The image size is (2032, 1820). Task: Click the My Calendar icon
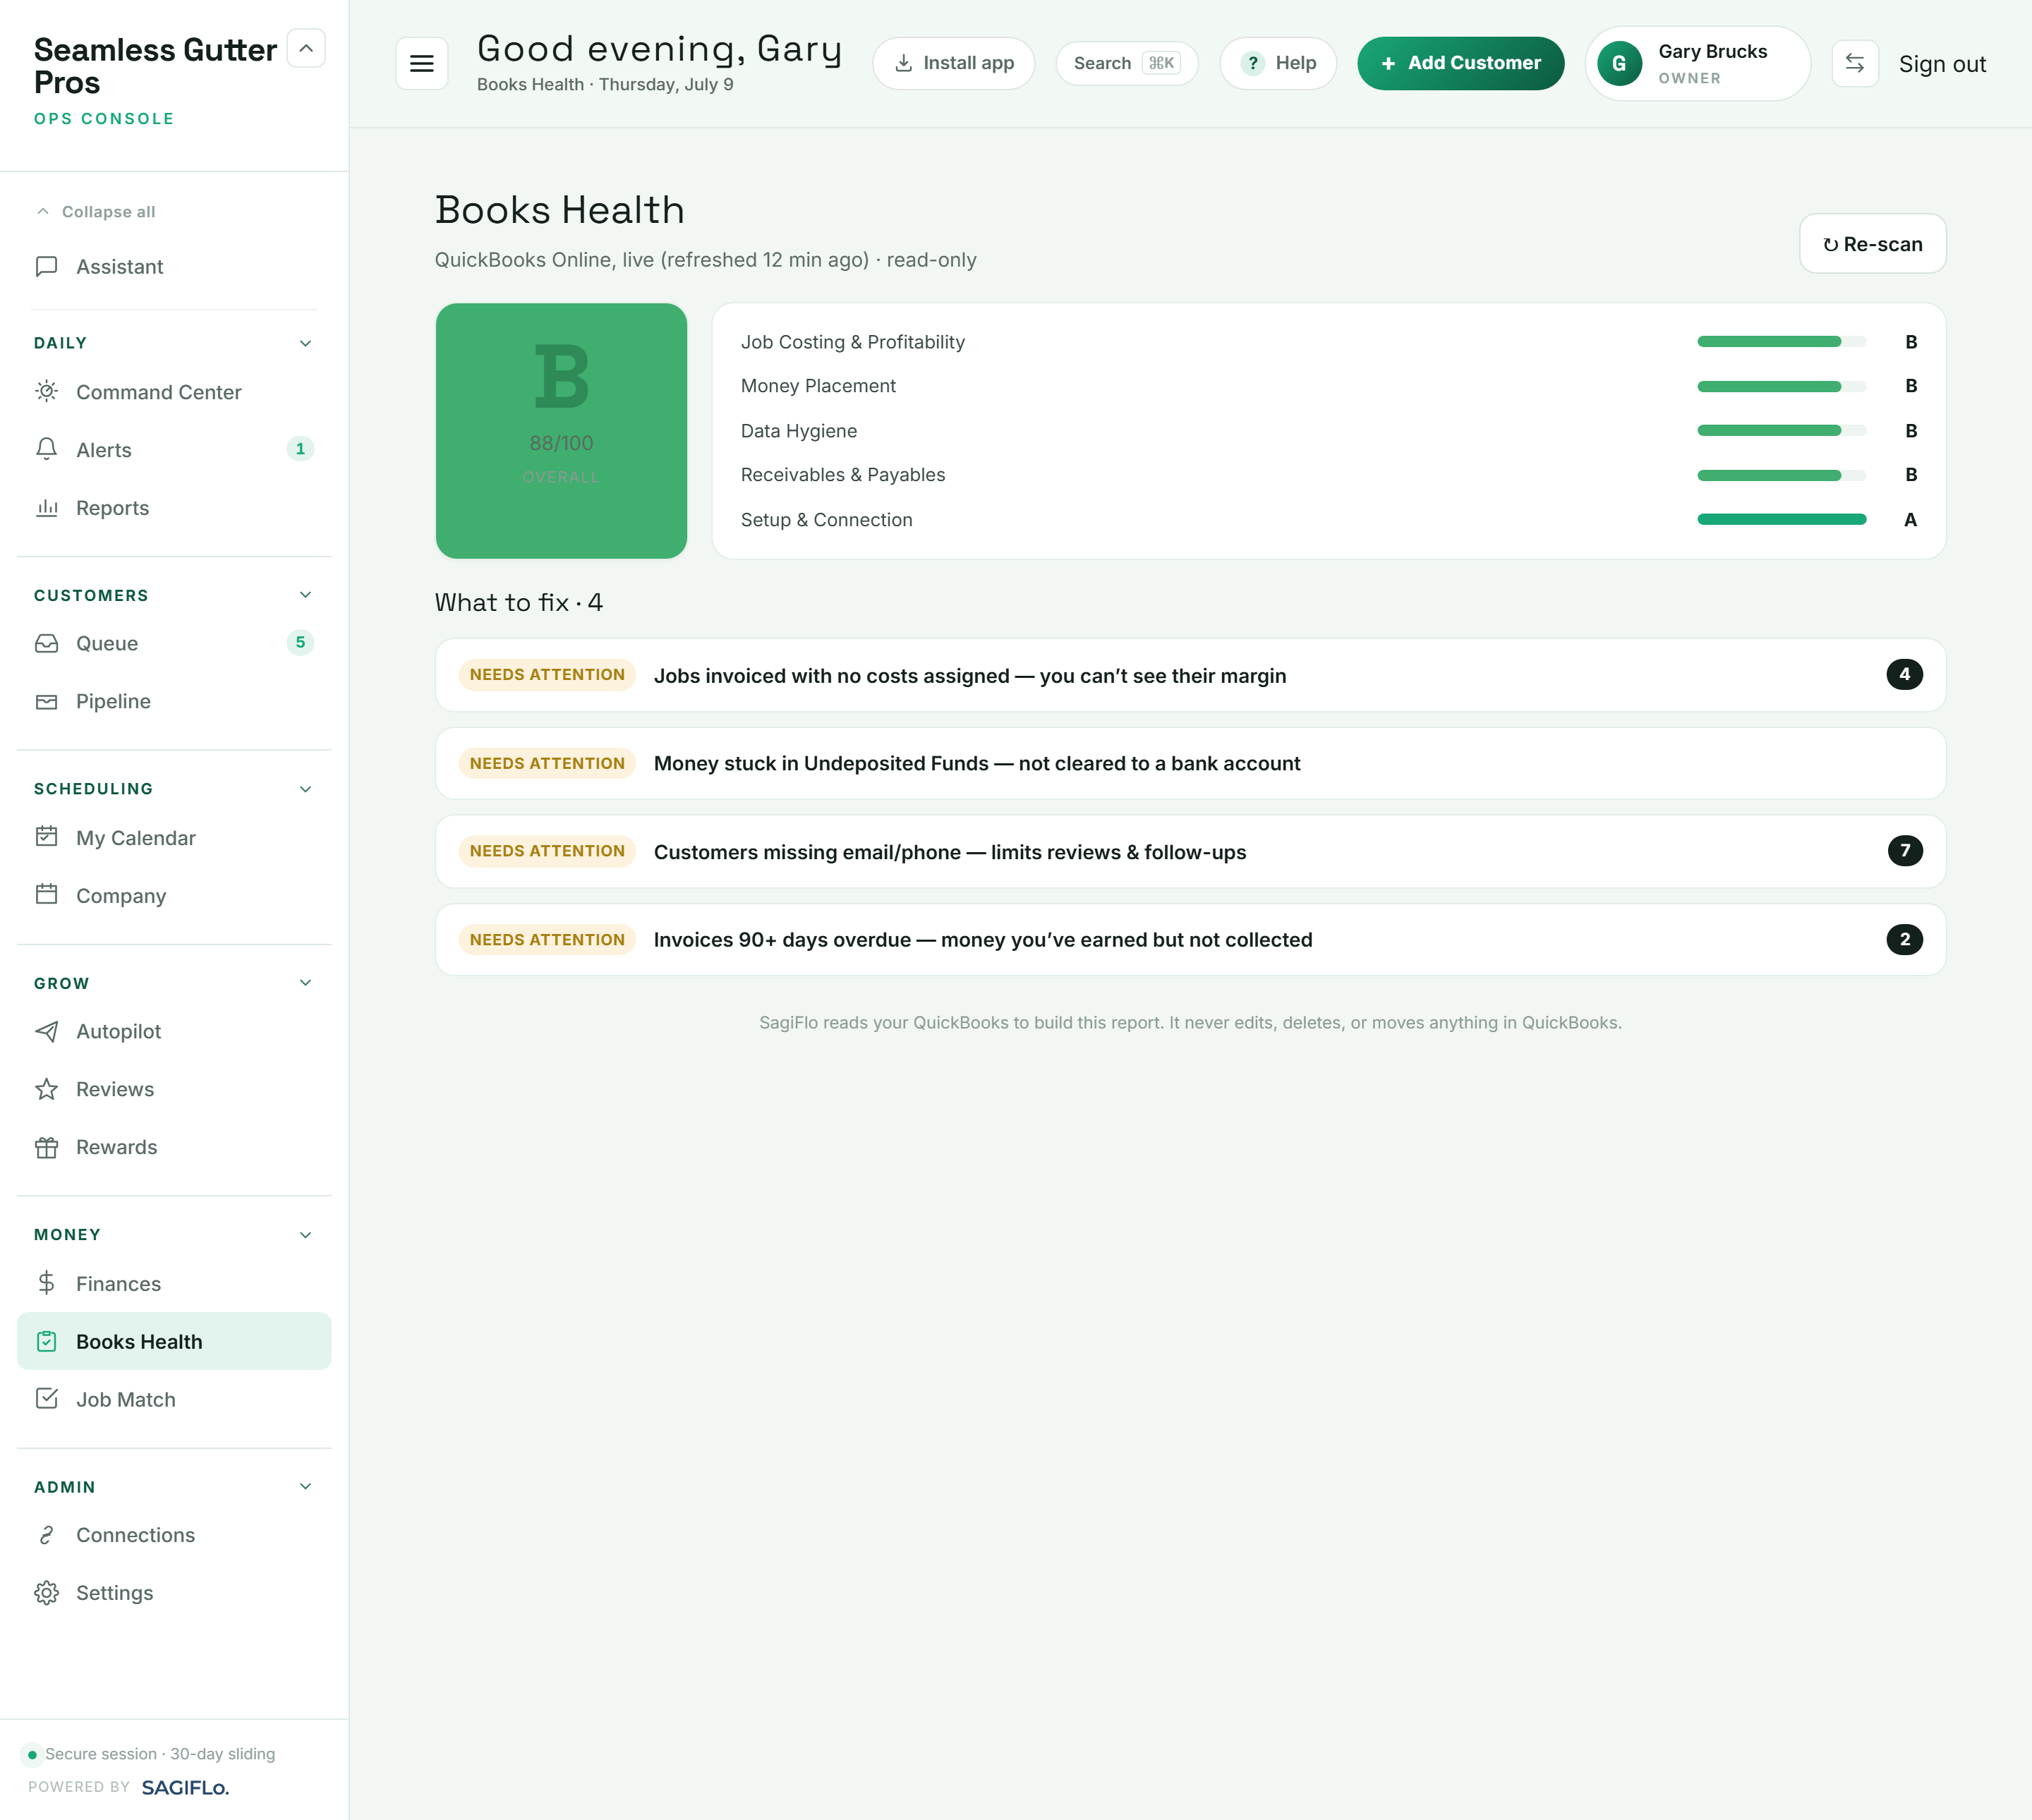pyautogui.click(x=46, y=836)
